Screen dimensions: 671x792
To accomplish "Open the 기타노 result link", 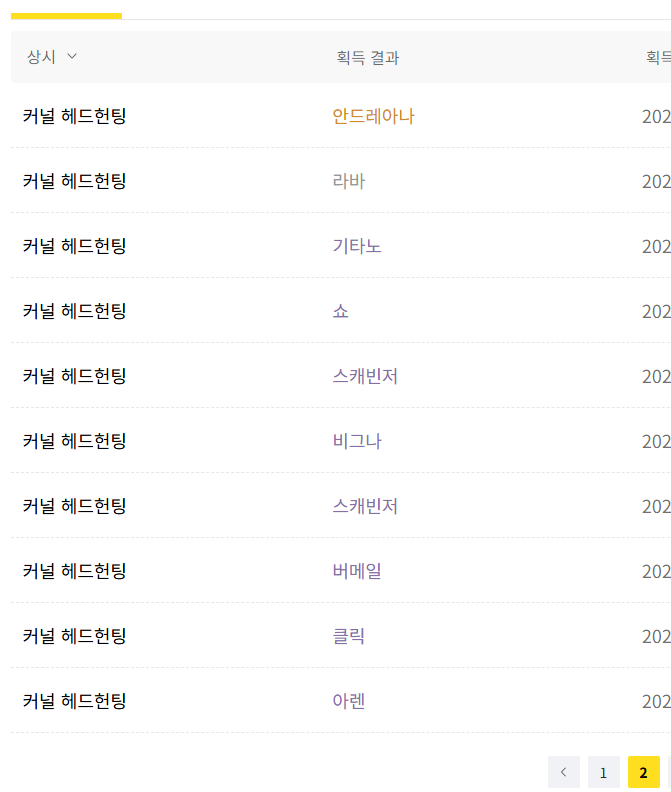I will pos(357,246).
